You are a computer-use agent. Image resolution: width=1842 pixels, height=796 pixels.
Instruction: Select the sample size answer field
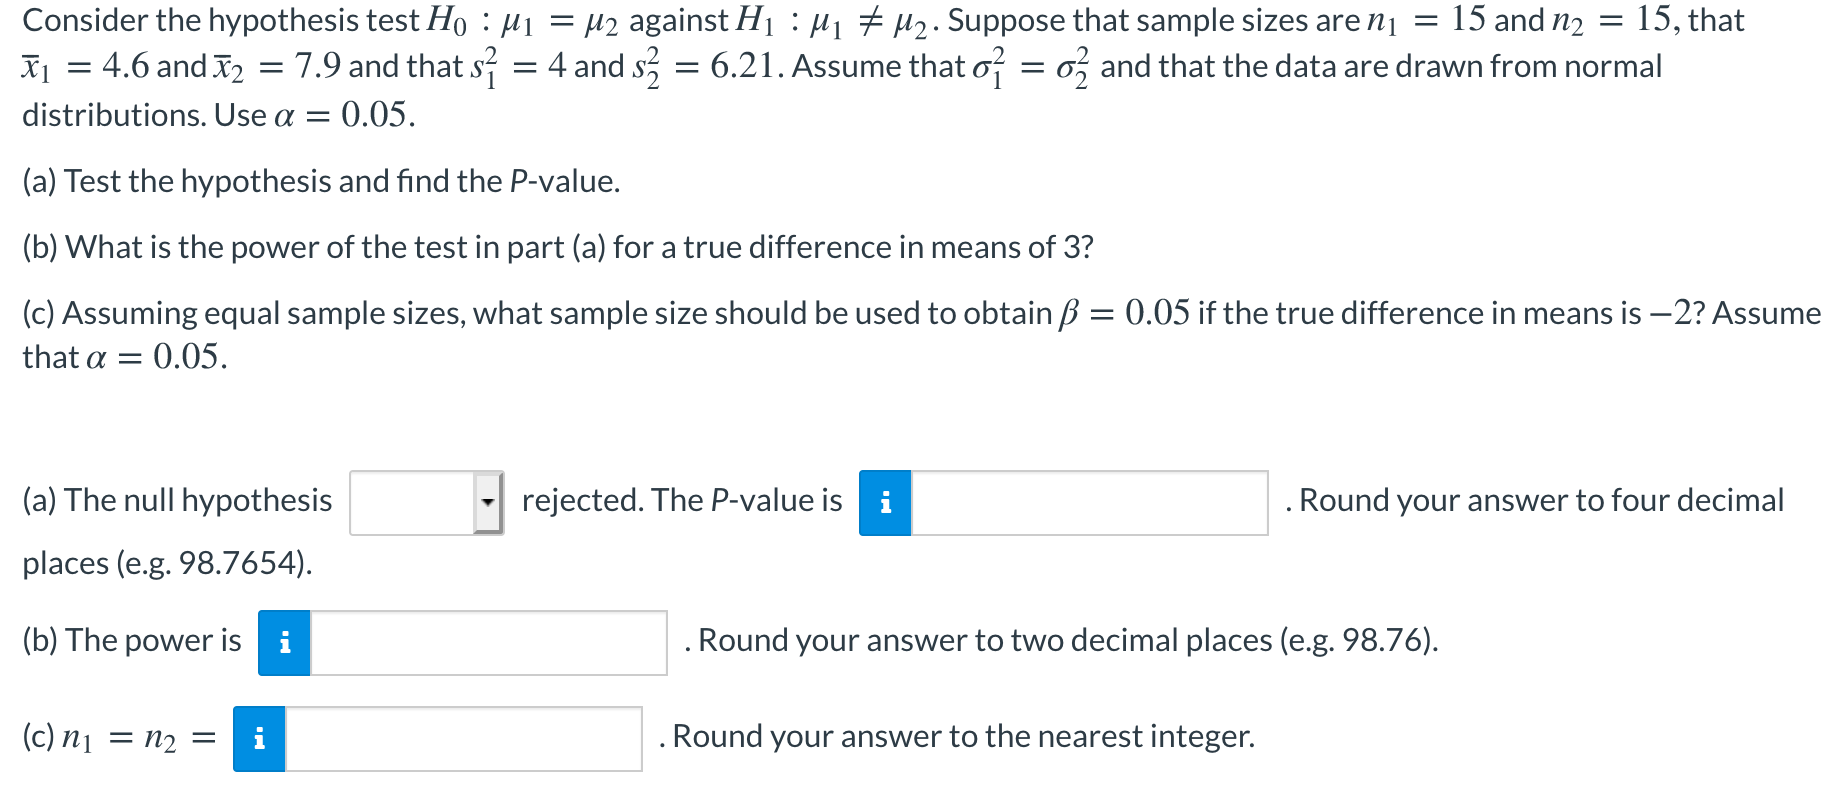click(464, 739)
